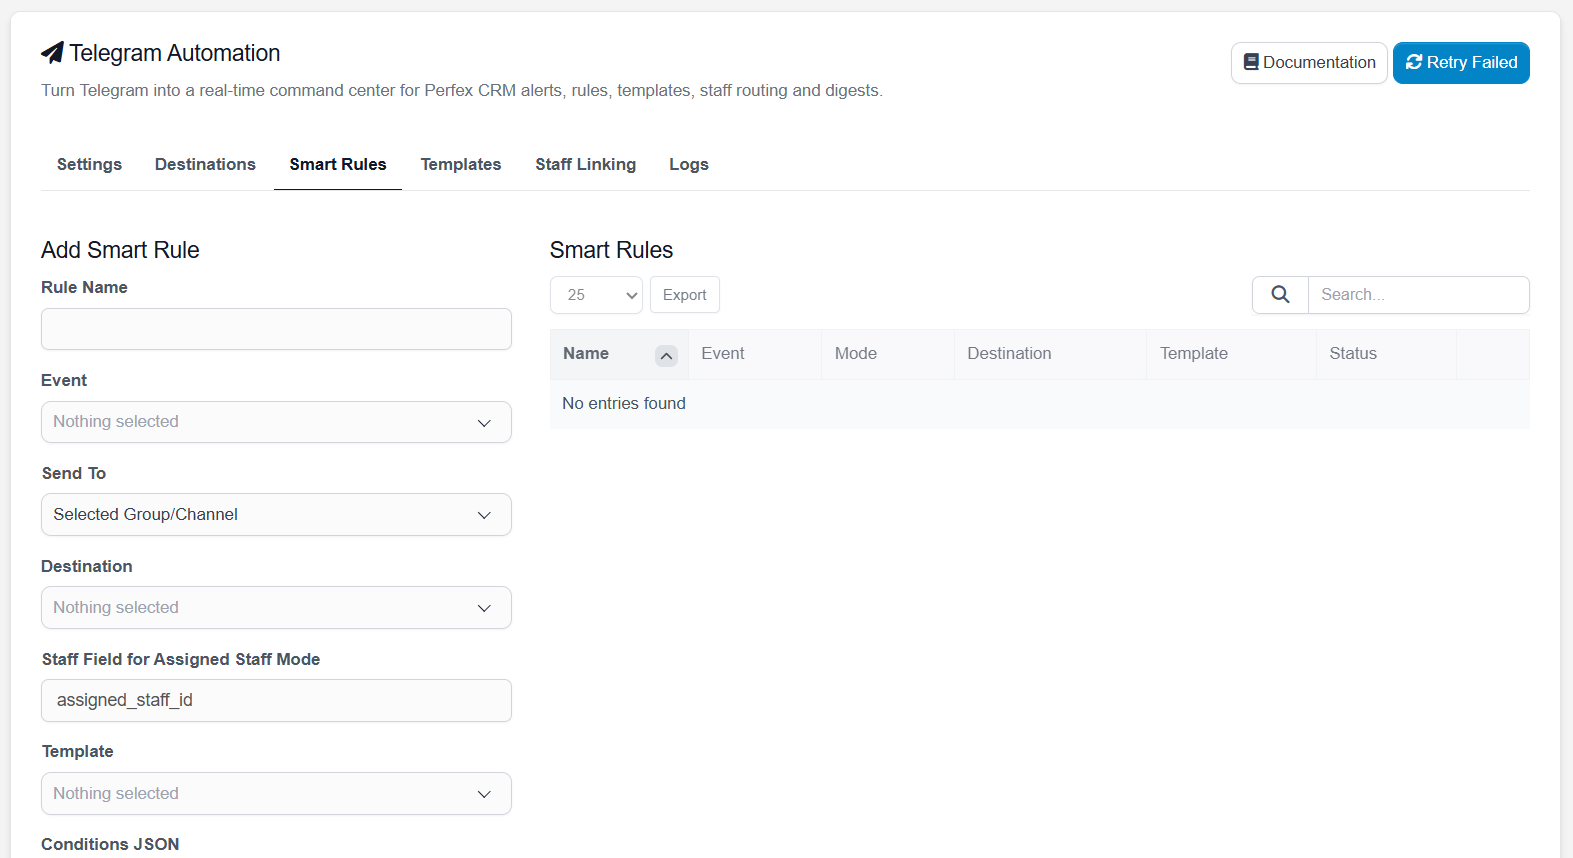Click the Retry Failed button
1573x858 pixels.
tap(1461, 63)
